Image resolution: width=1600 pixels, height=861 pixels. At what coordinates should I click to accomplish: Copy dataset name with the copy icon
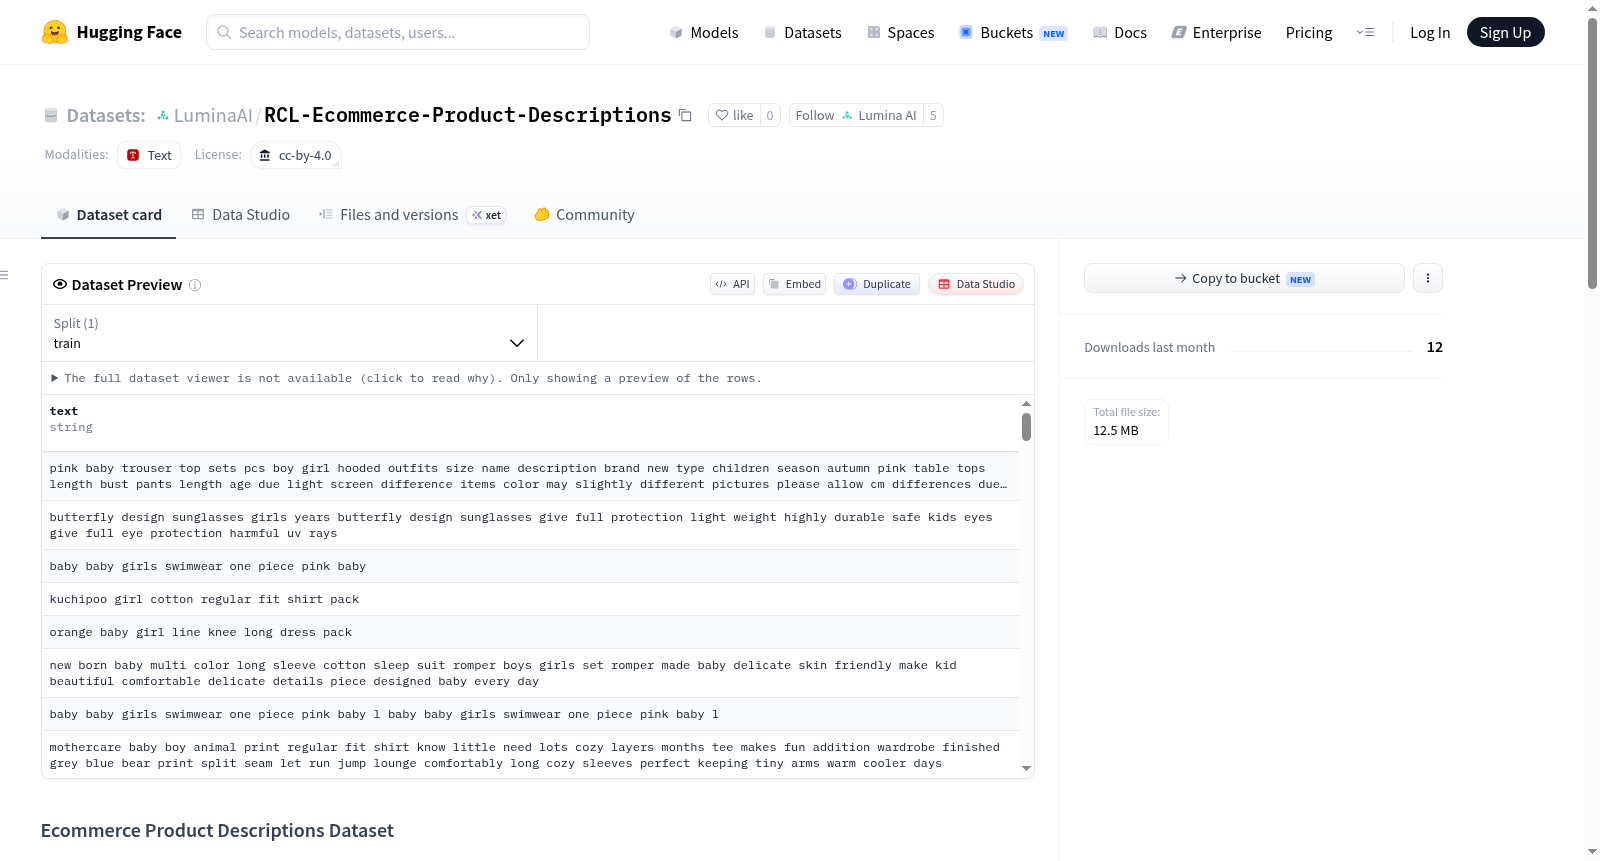tap(685, 115)
